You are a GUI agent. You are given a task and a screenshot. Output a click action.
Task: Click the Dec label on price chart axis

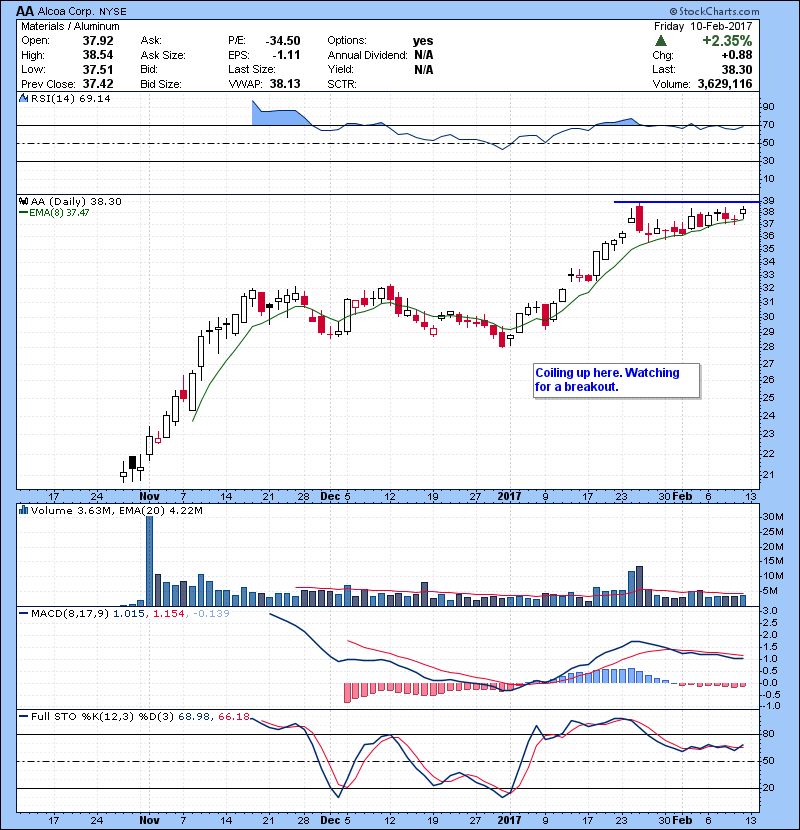330,497
